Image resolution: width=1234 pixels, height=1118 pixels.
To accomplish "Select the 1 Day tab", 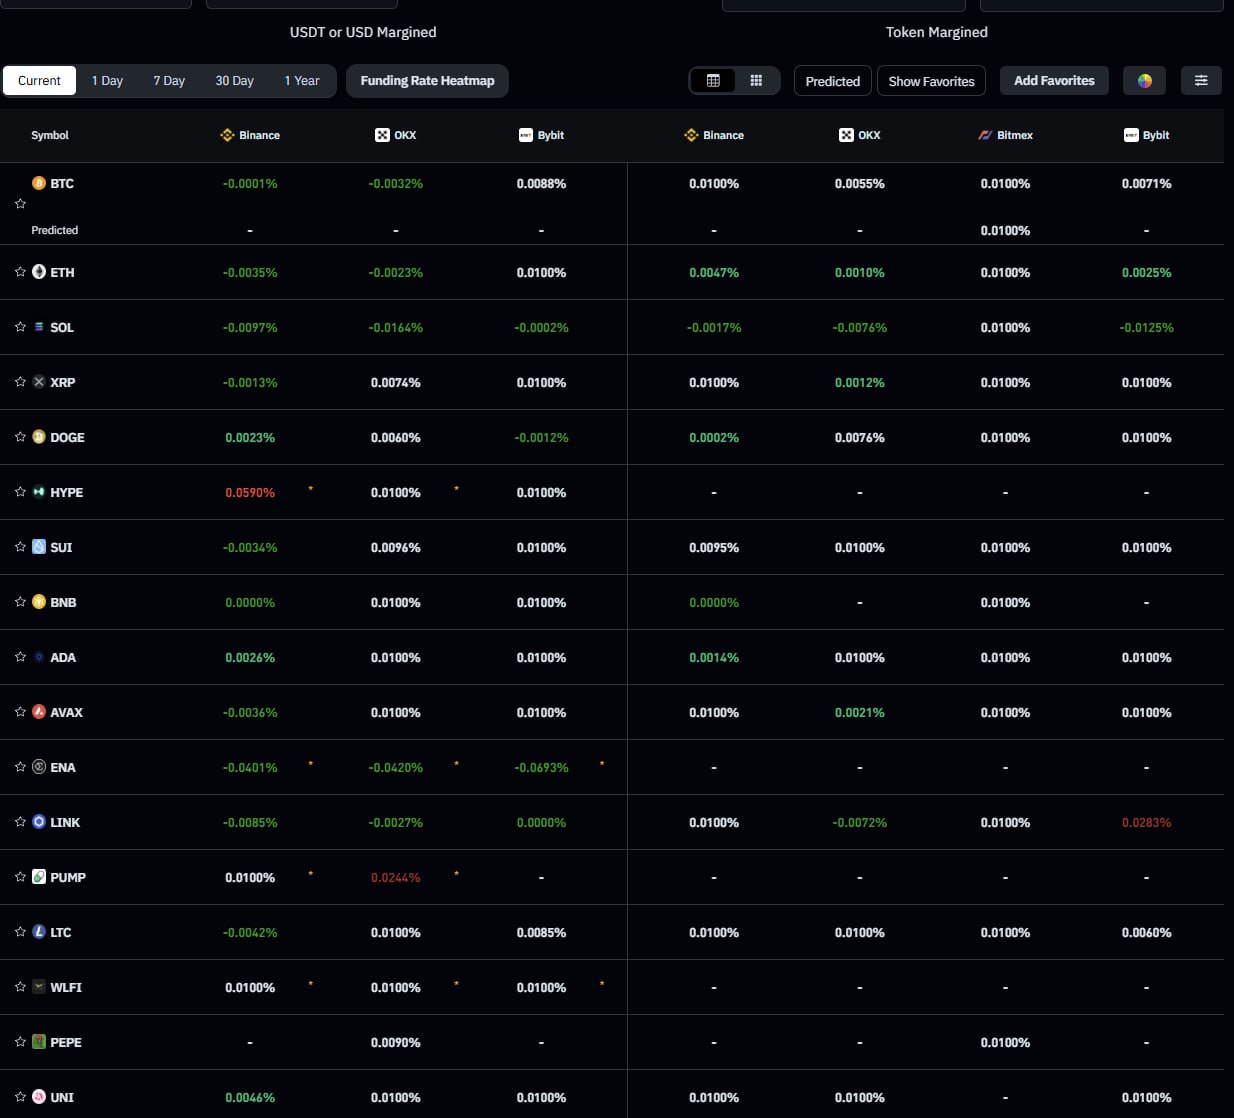I will (x=107, y=81).
